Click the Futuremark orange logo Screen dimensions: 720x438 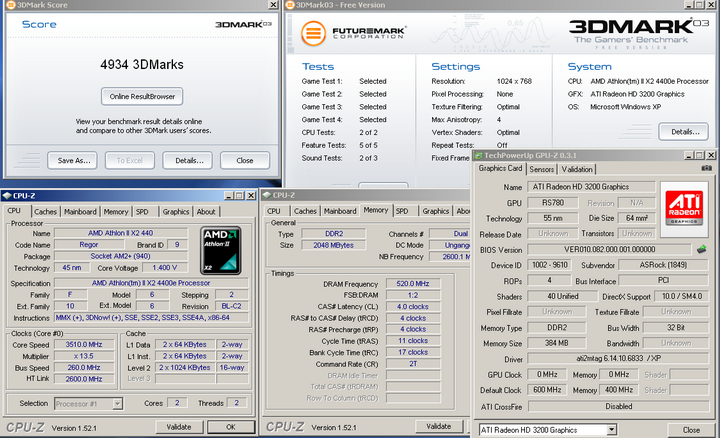click(x=313, y=34)
